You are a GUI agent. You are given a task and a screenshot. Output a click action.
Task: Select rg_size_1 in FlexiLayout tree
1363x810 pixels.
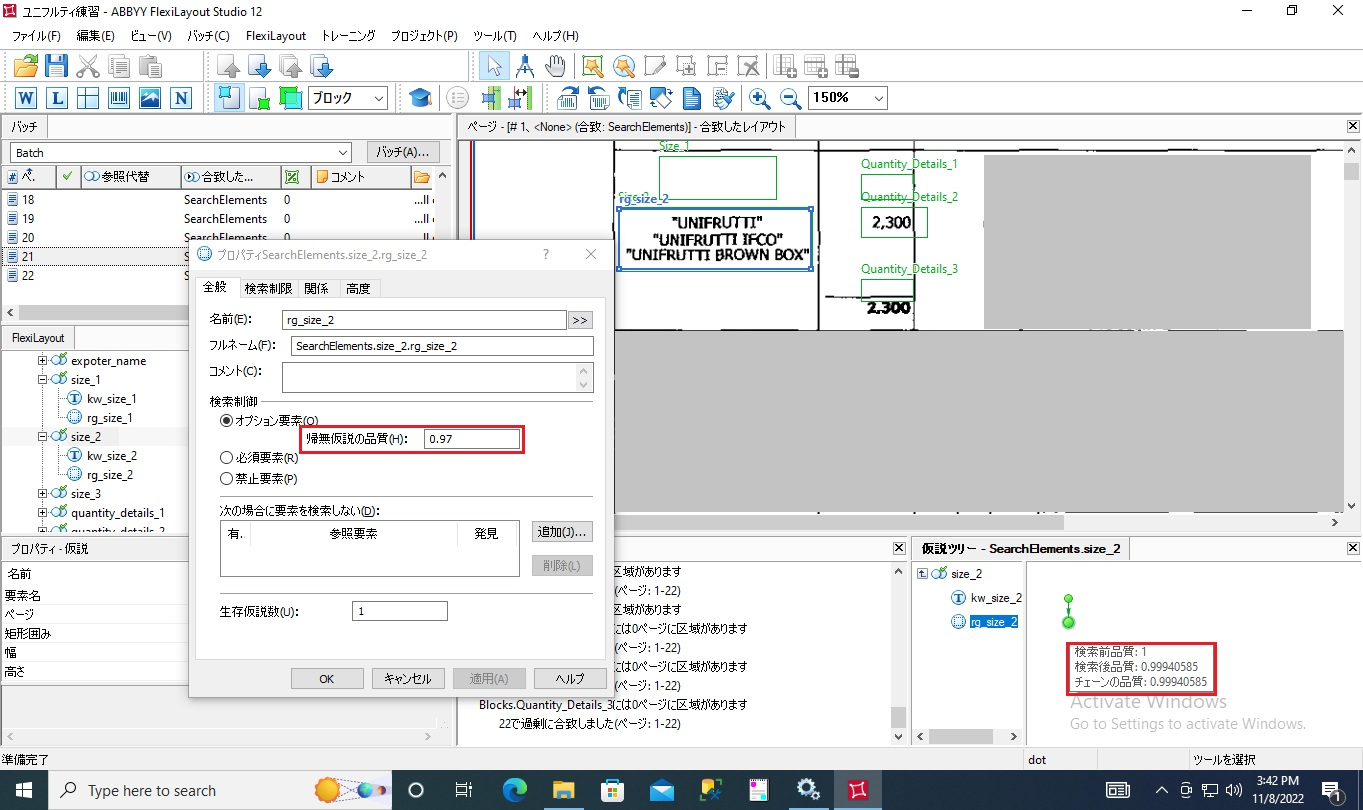tap(110, 418)
